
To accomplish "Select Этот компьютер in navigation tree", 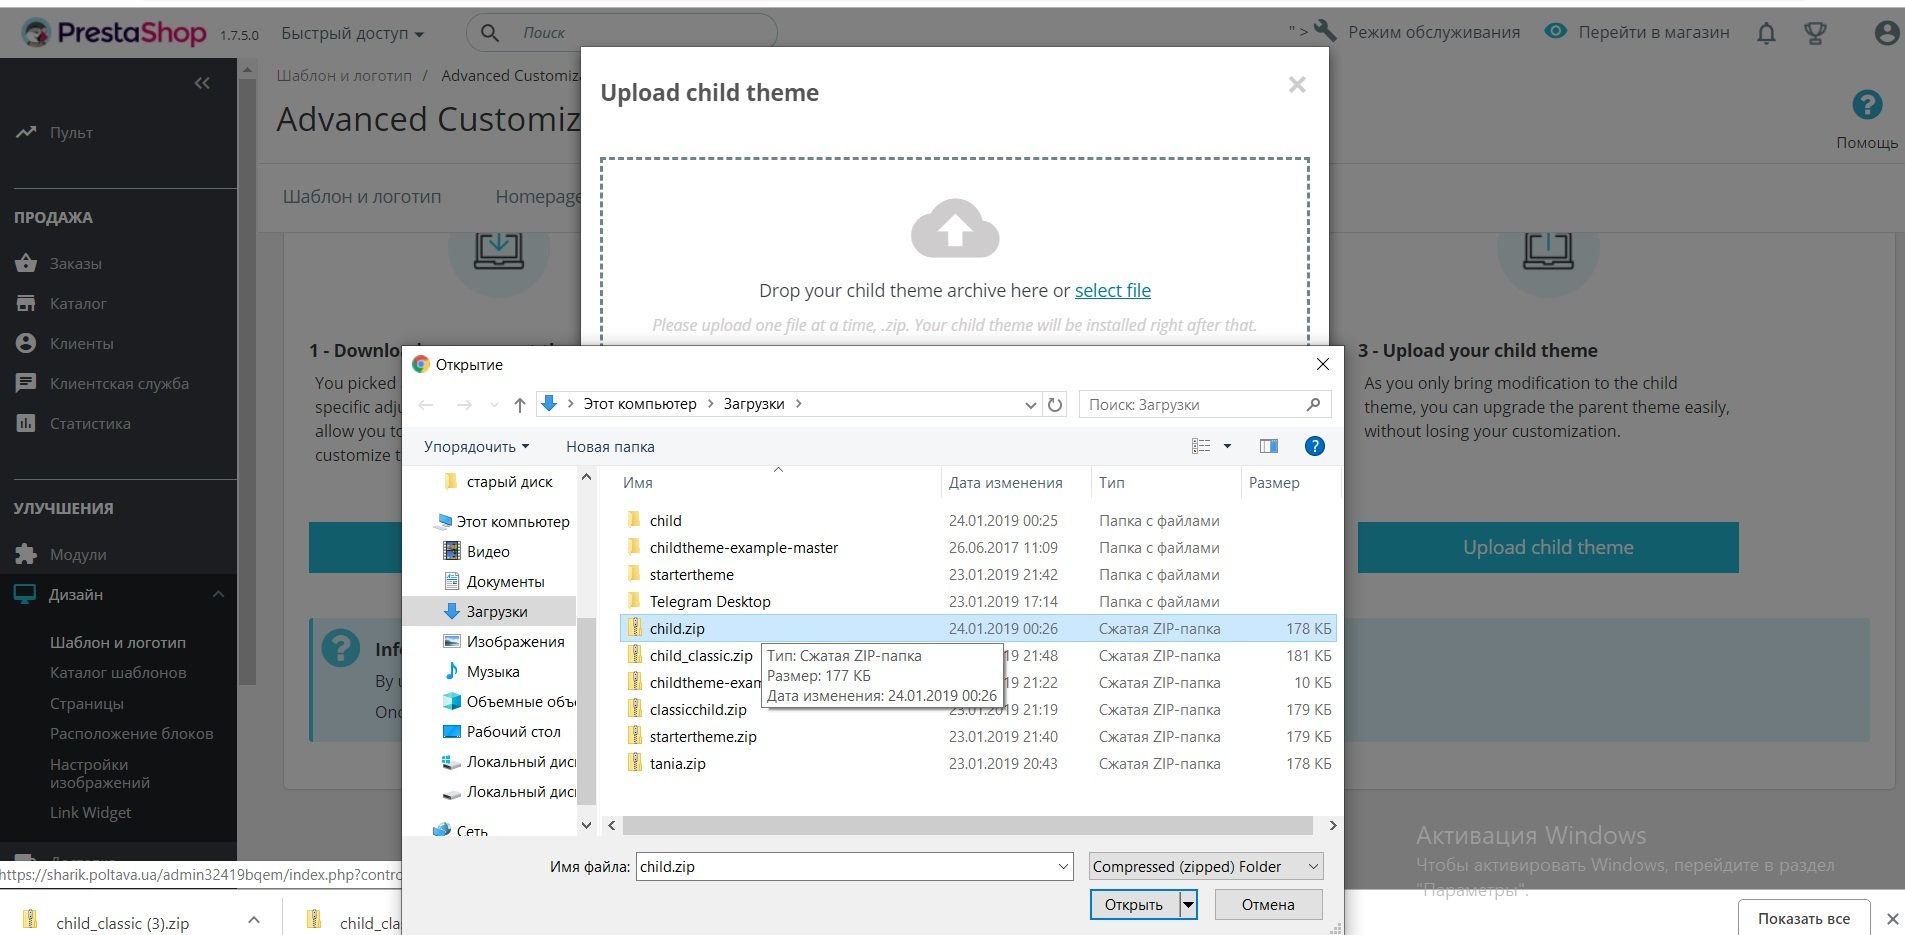I will click(x=504, y=521).
